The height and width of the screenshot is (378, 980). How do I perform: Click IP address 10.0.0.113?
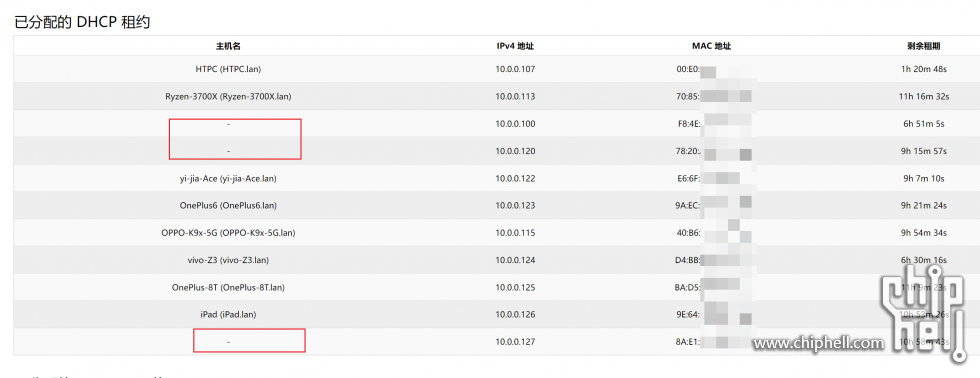point(516,97)
